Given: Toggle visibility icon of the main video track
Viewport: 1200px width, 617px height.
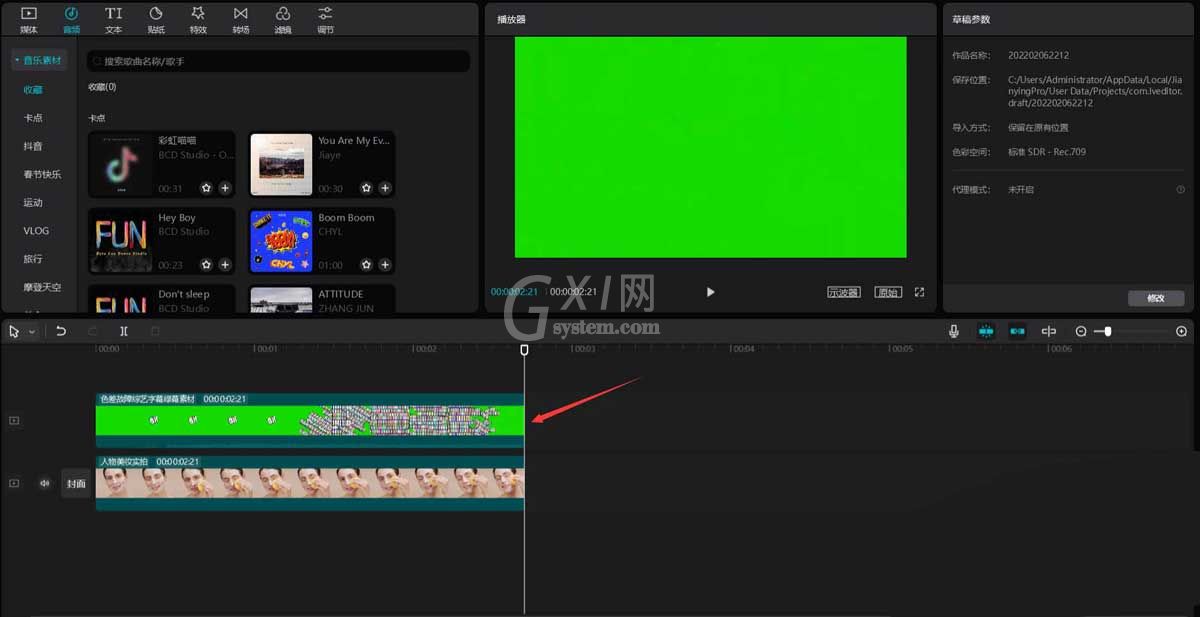Looking at the screenshot, I should point(14,483).
